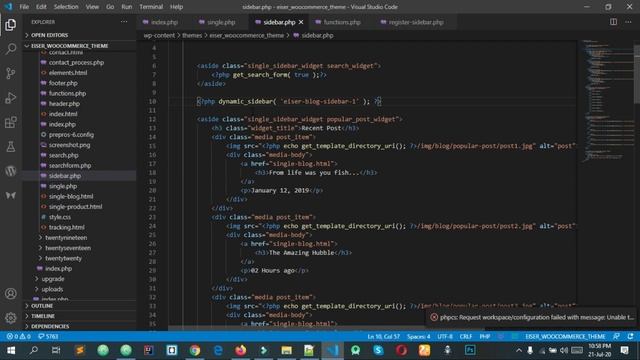The height and width of the screenshot is (360, 640).
Task: Change encoding via UTF-8 indicator
Action: [x=445, y=336]
